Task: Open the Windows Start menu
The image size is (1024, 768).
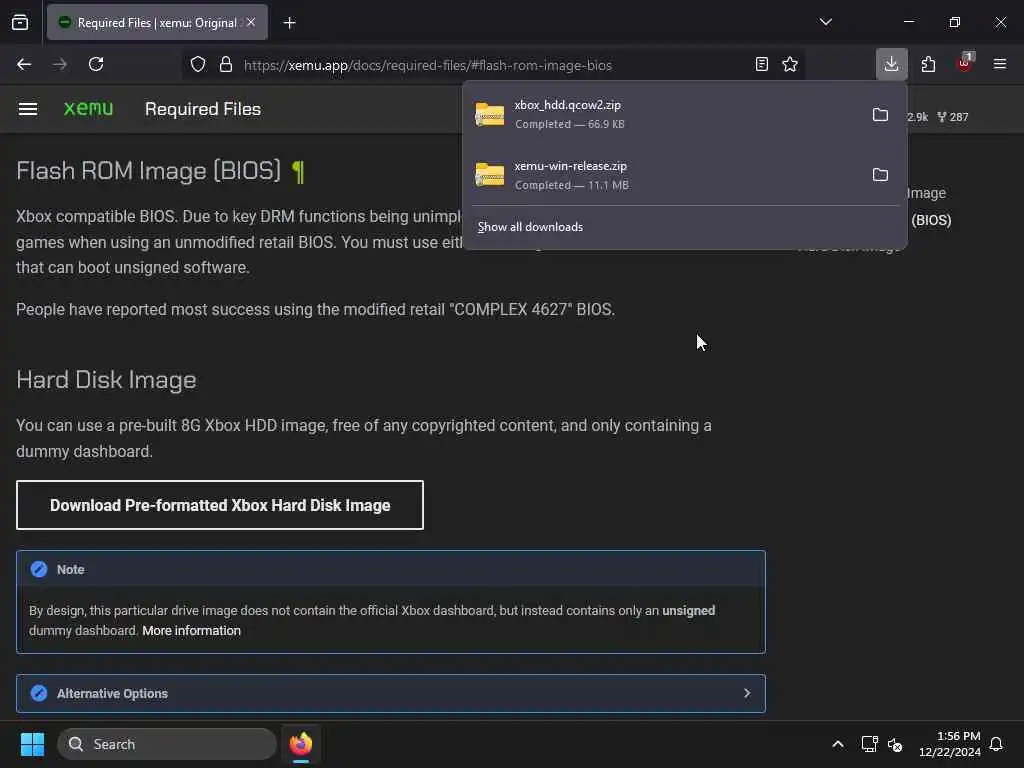Action: click(32, 744)
